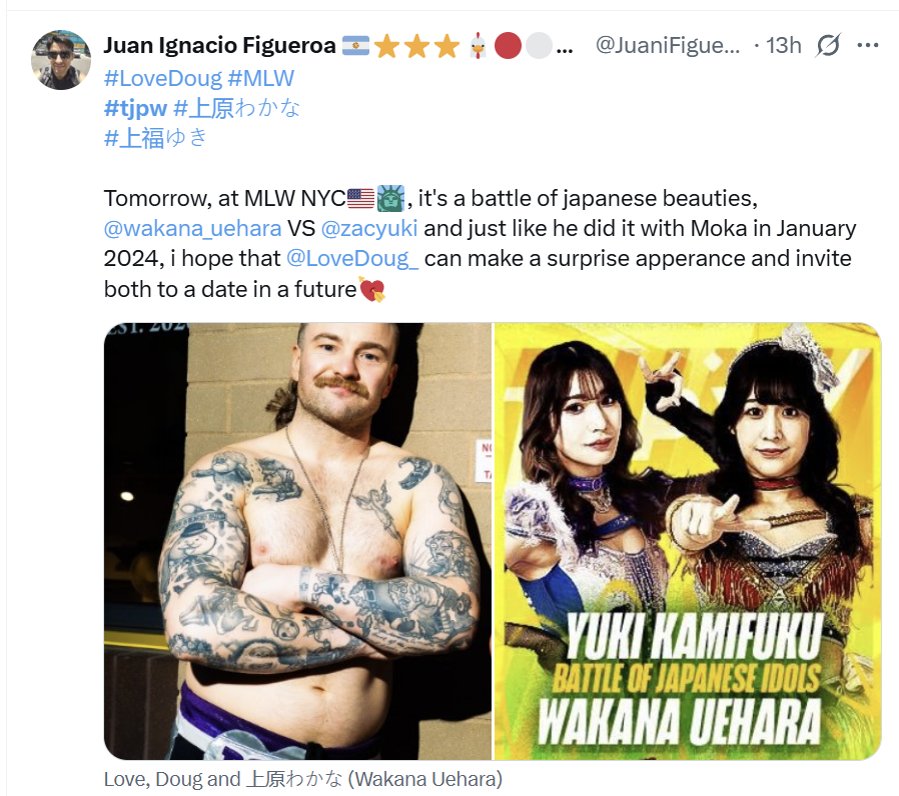Click the @JuaniFigue... username handle
Image resolution: width=899 pixels, height=796 pixels.
coord(668,45)
